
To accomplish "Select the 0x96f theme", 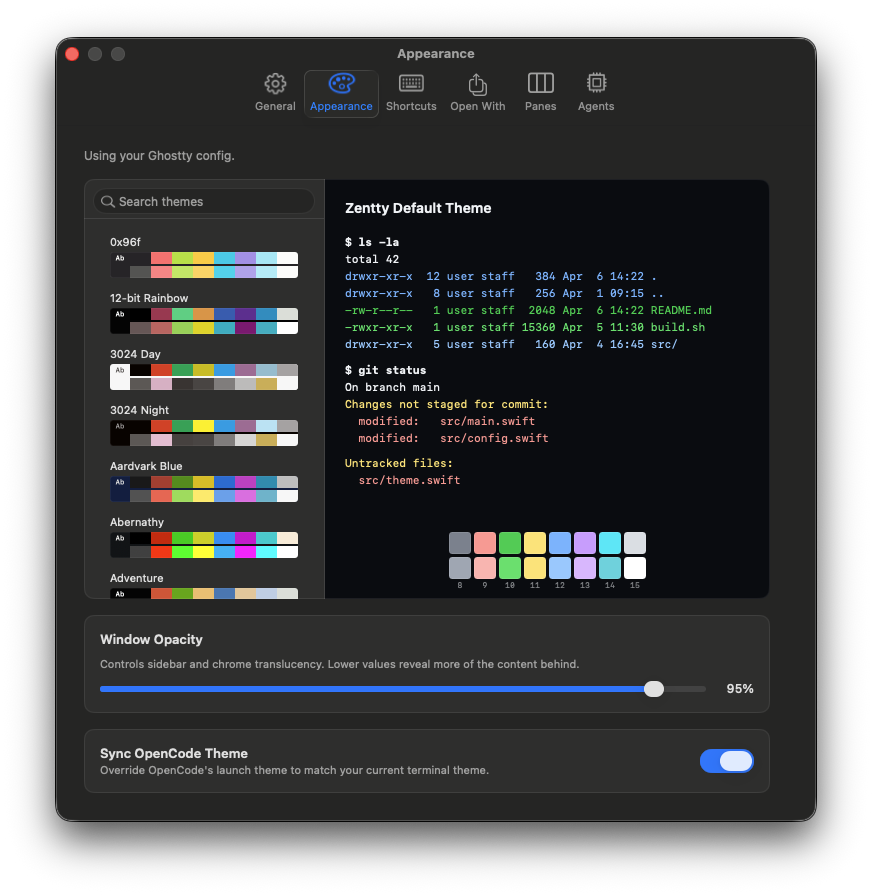I will 204,257.
